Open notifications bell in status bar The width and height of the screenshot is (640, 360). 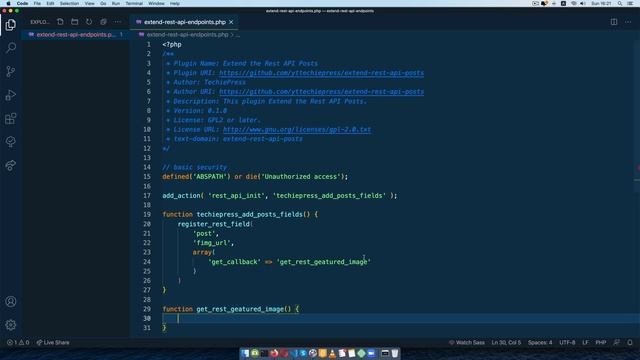(630, 342)
